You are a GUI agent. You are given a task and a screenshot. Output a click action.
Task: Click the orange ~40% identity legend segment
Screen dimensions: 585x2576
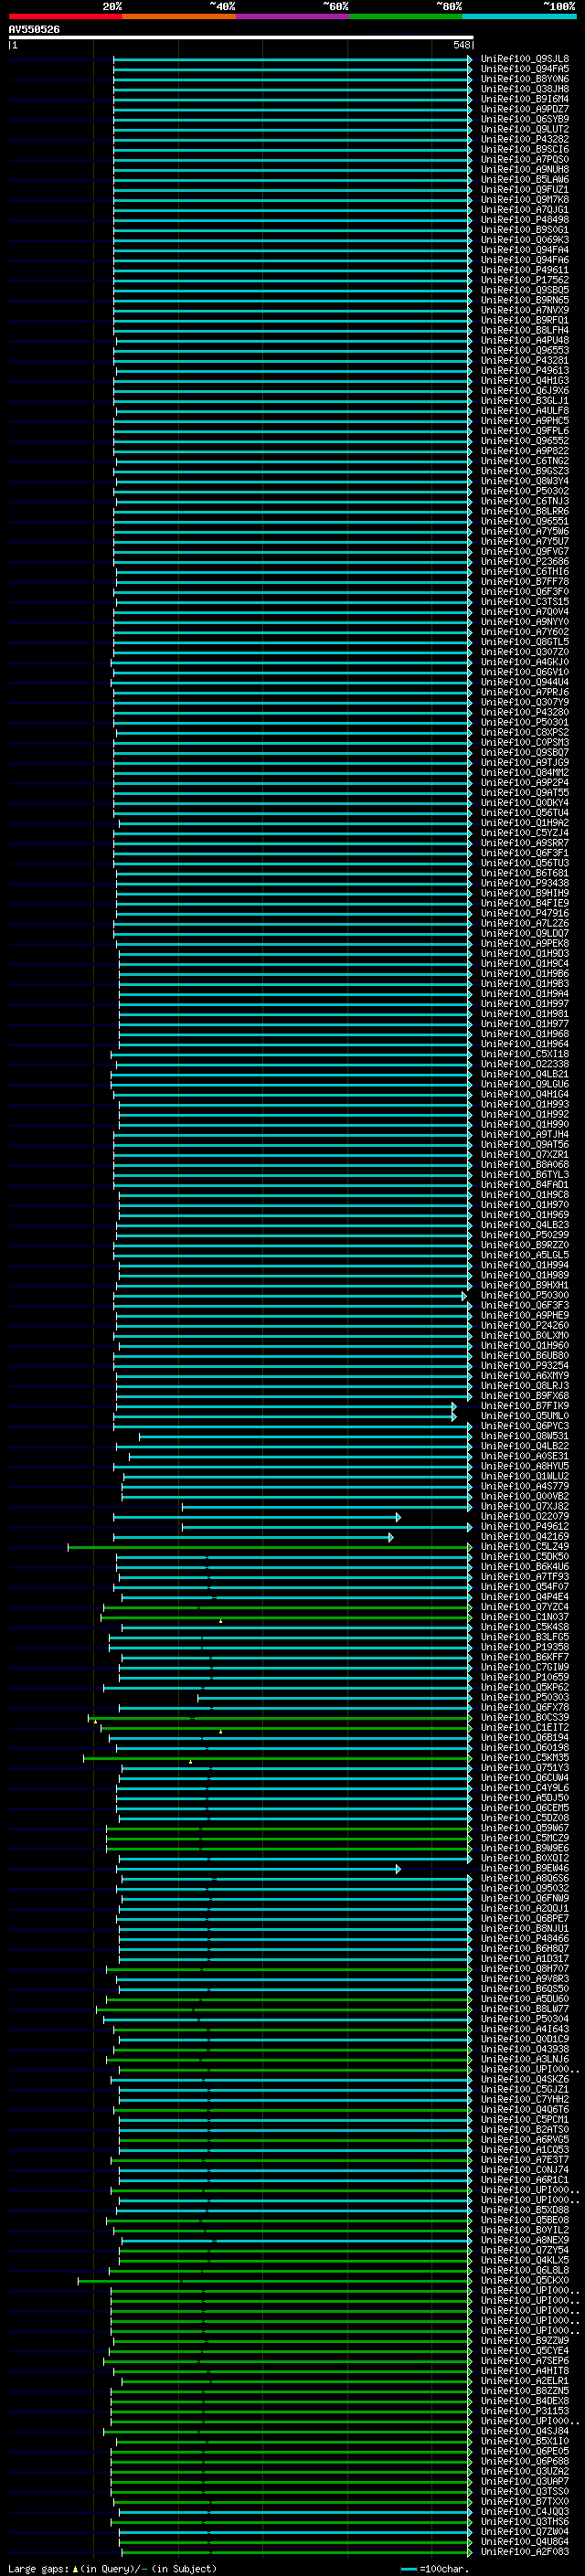coord(179,16)
